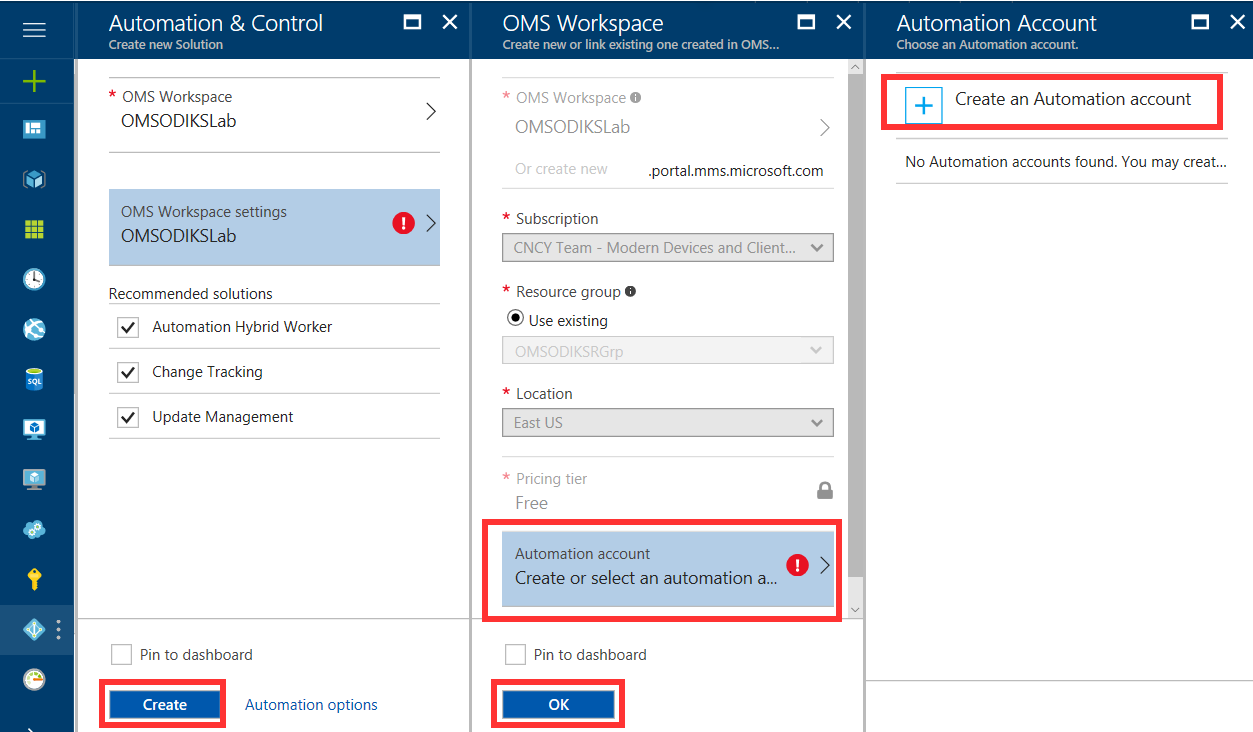The height and width of the screenshot is (732, 1253).
Task: Maximize the Automation Account blade
Action: [x=1201, y=22]
